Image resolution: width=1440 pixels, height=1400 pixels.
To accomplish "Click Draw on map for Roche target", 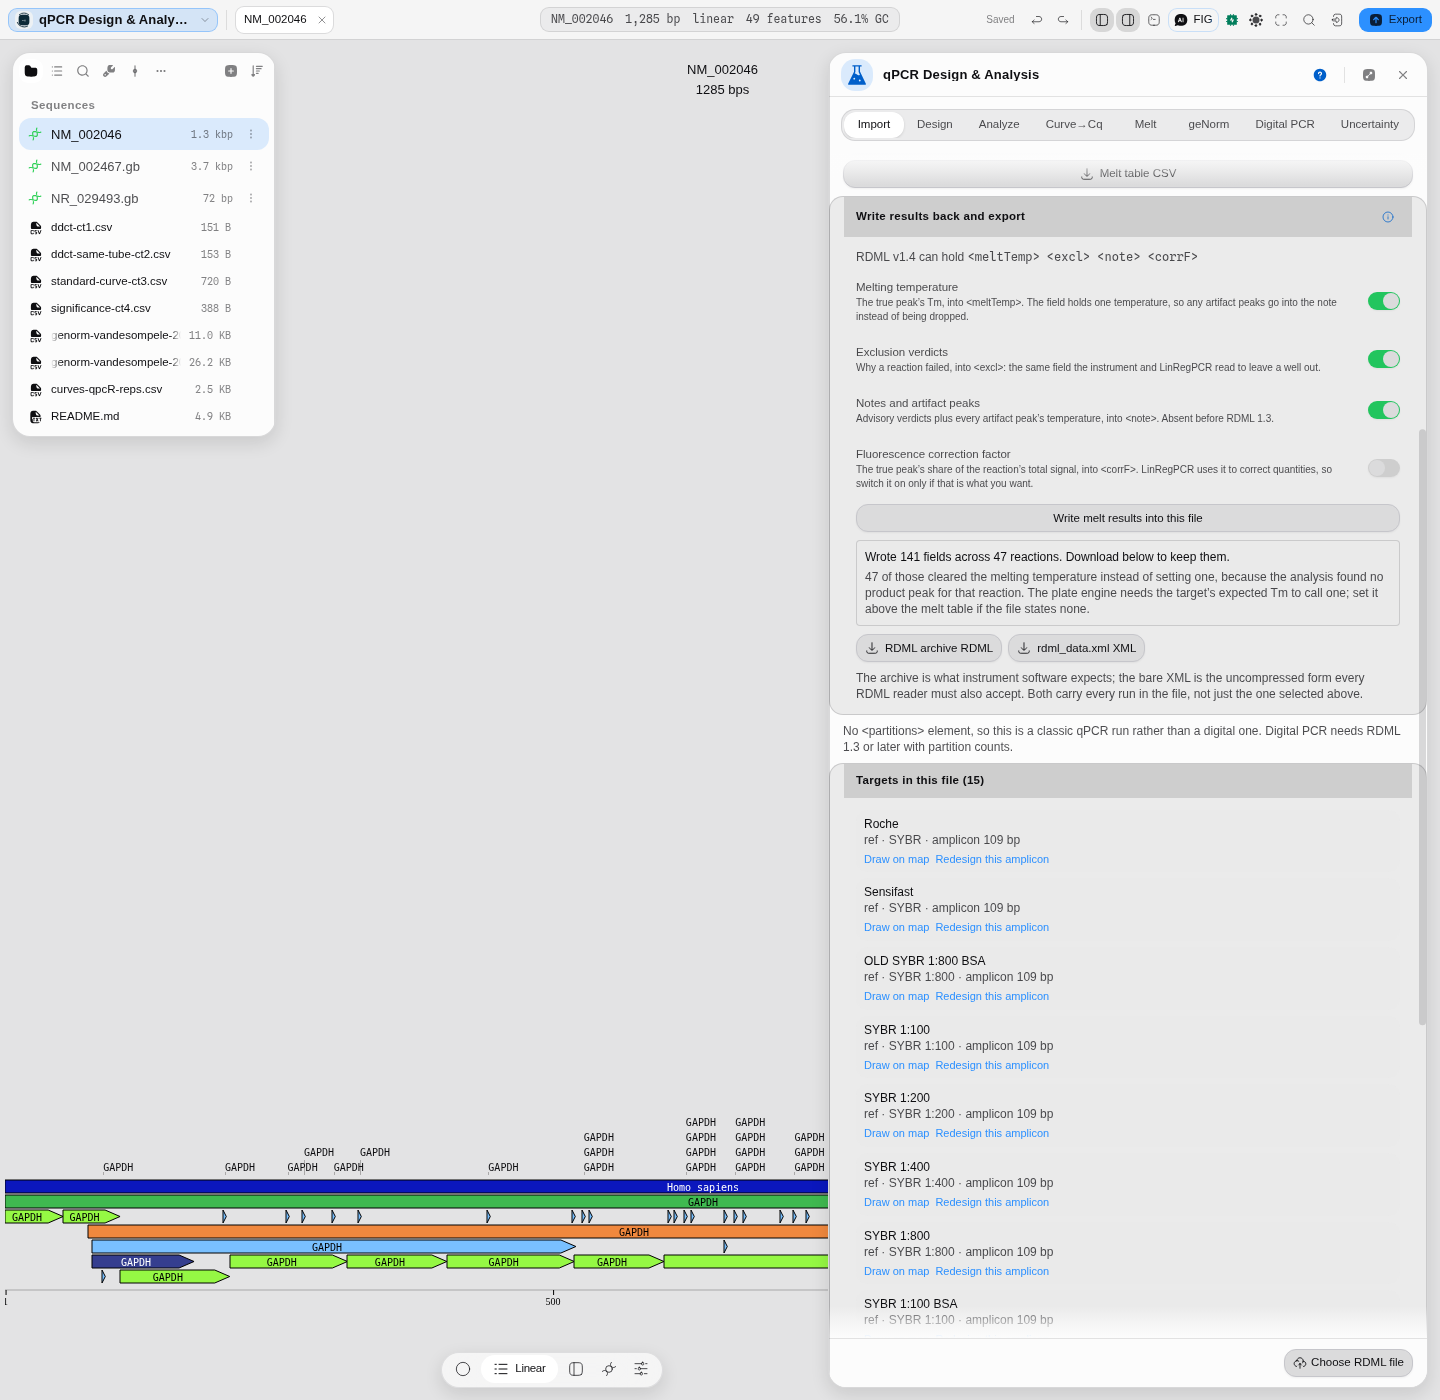I will point(897,859).
